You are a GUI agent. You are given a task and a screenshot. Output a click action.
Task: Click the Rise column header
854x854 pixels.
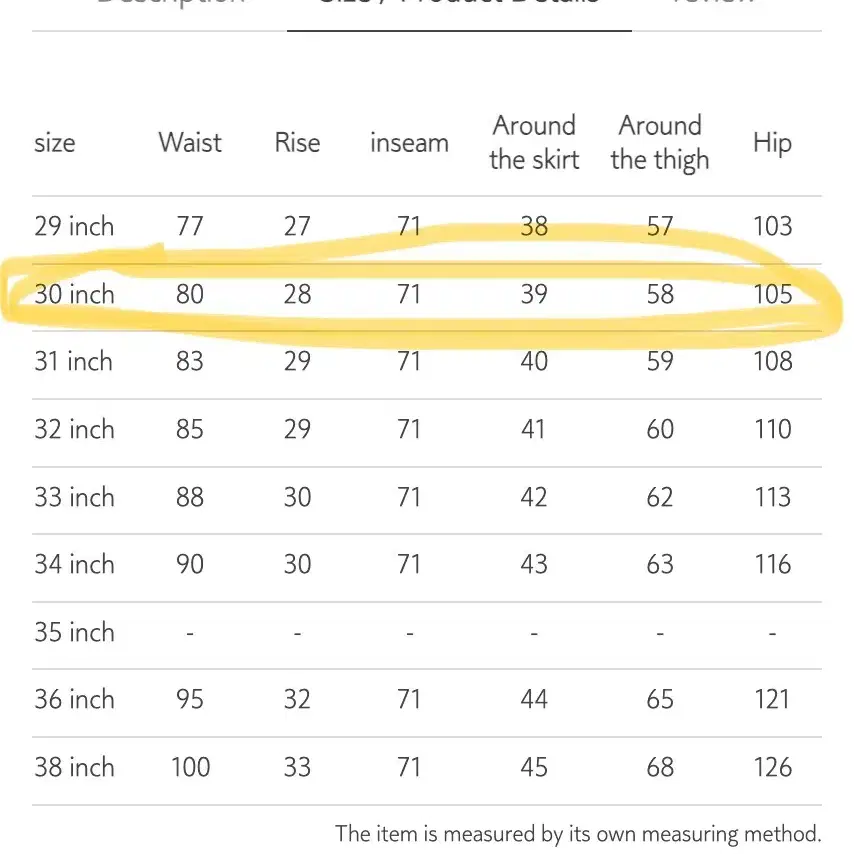297,143
